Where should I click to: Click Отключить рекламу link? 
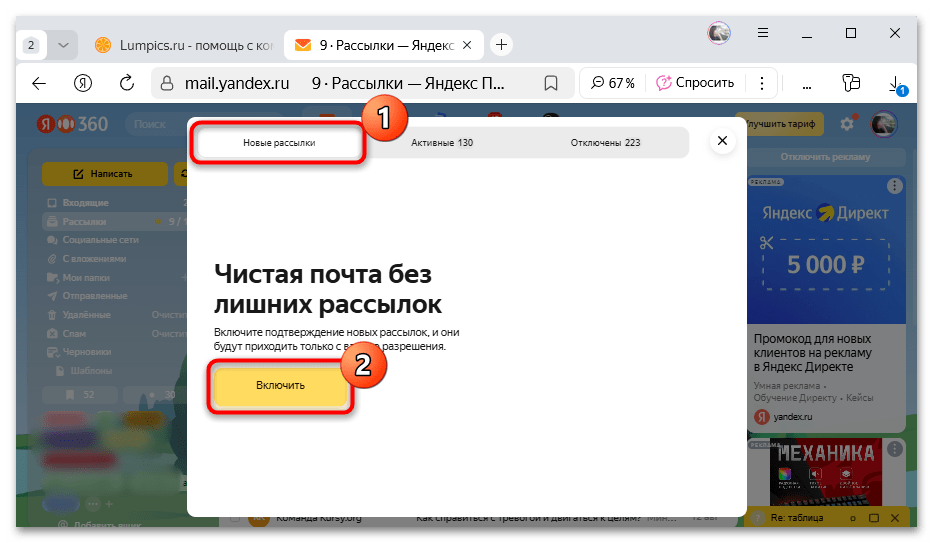coord(825,157)
